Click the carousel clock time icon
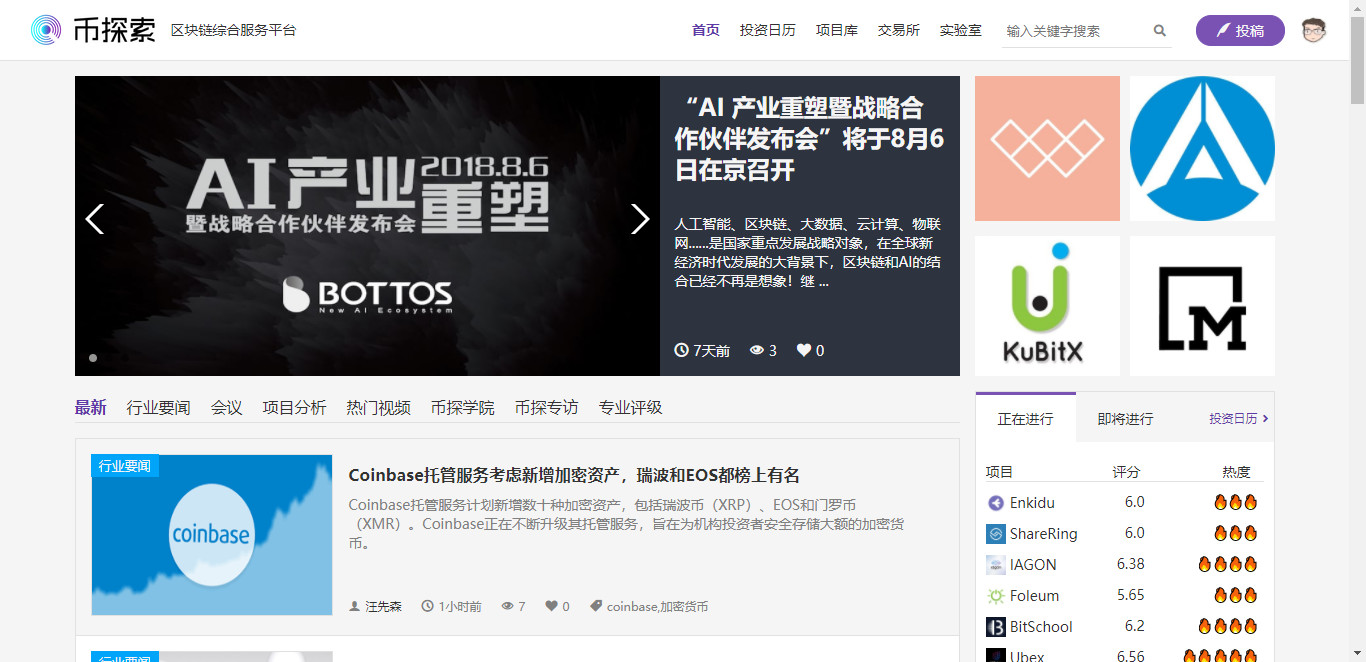This screenshot has width=1366, height=662. pyautogui.click(x=682, y=350)
